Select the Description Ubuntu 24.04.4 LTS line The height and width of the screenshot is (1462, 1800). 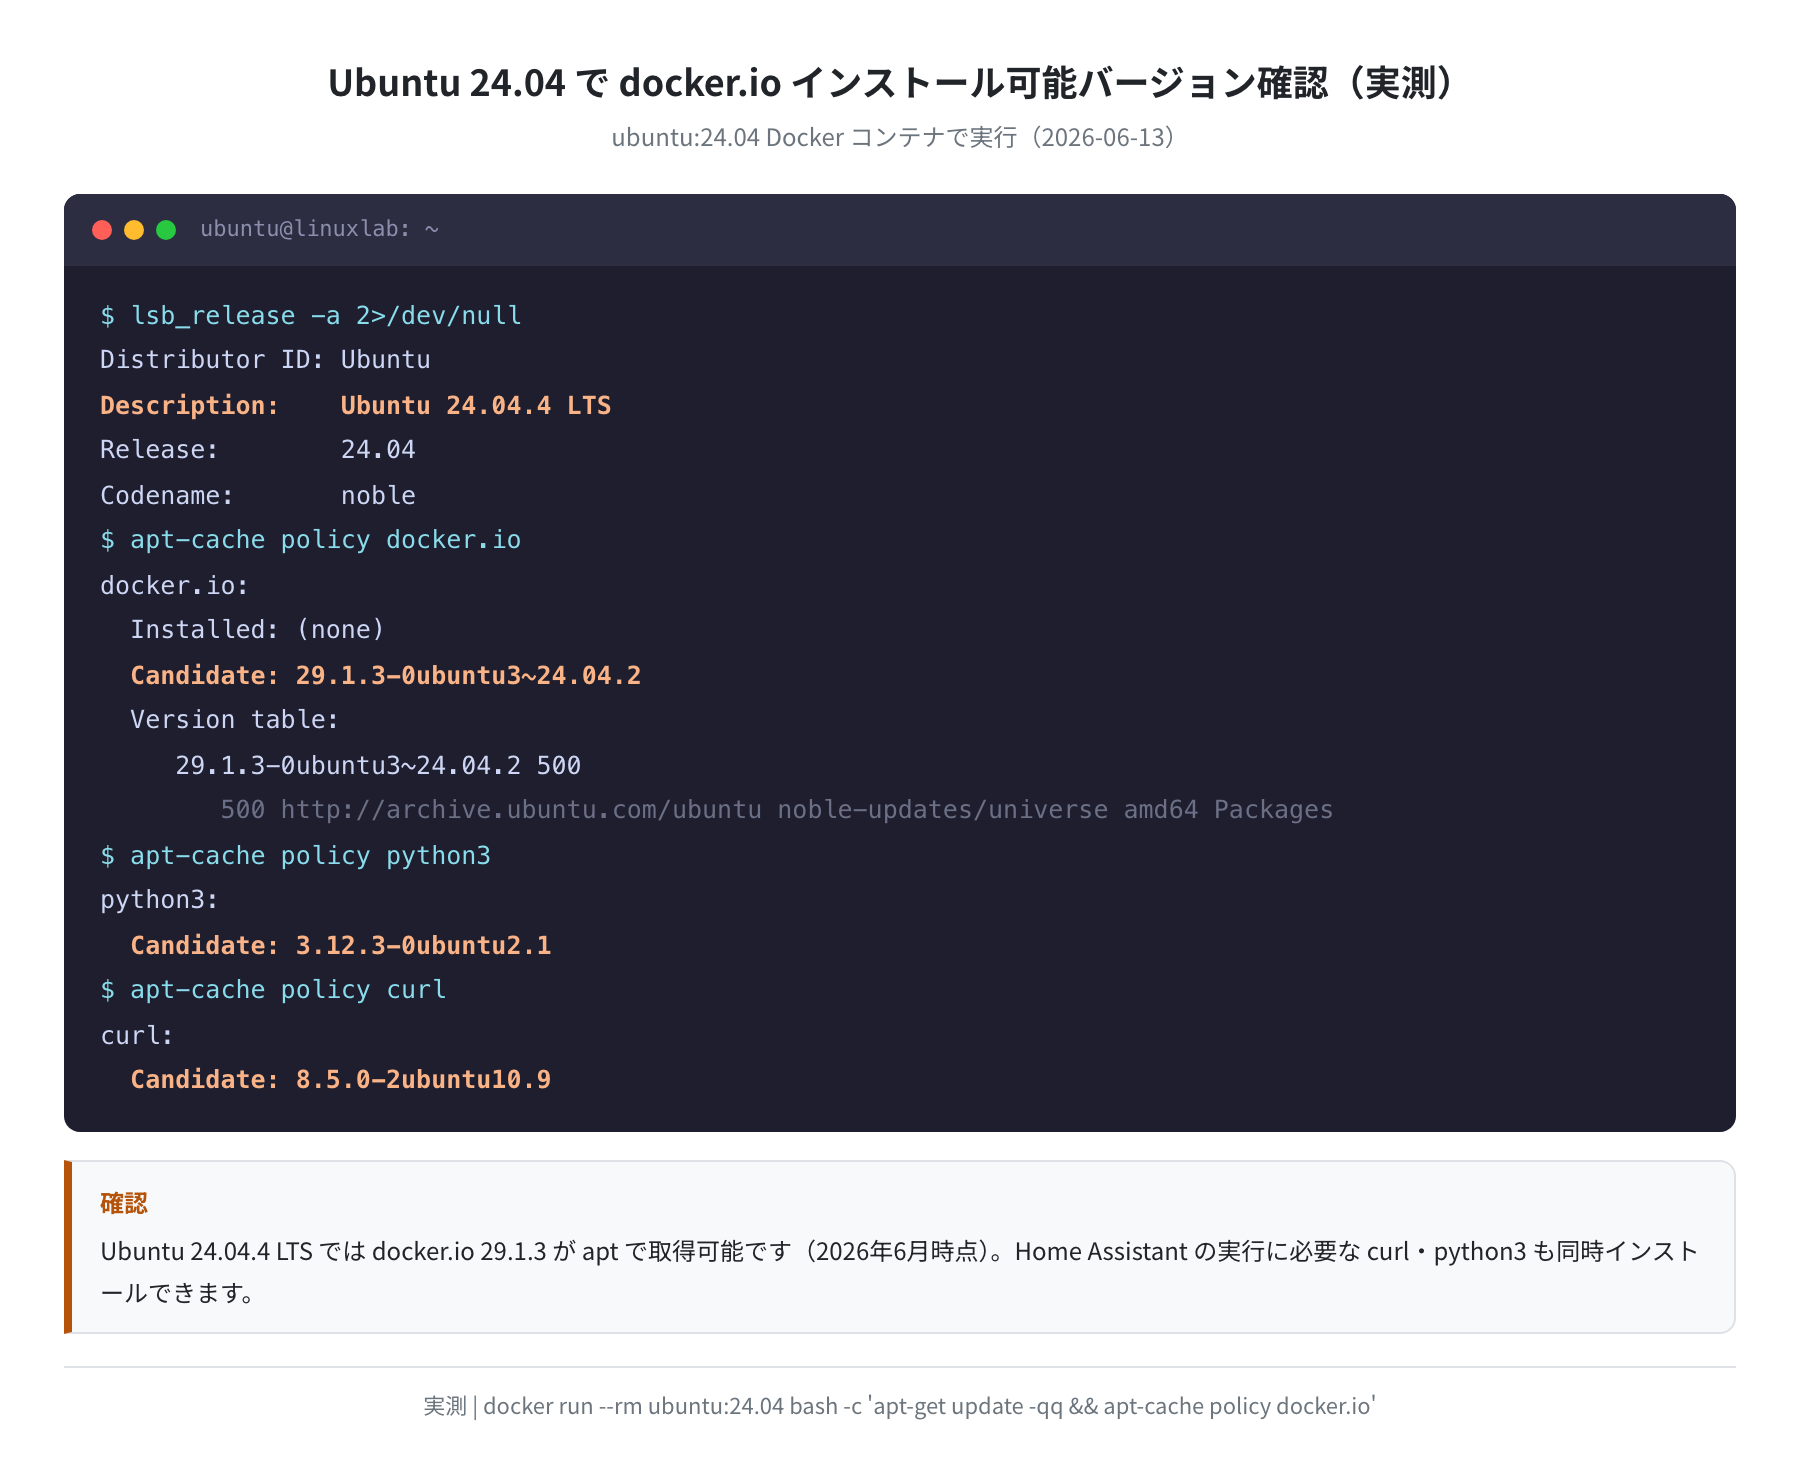[355, 405]
